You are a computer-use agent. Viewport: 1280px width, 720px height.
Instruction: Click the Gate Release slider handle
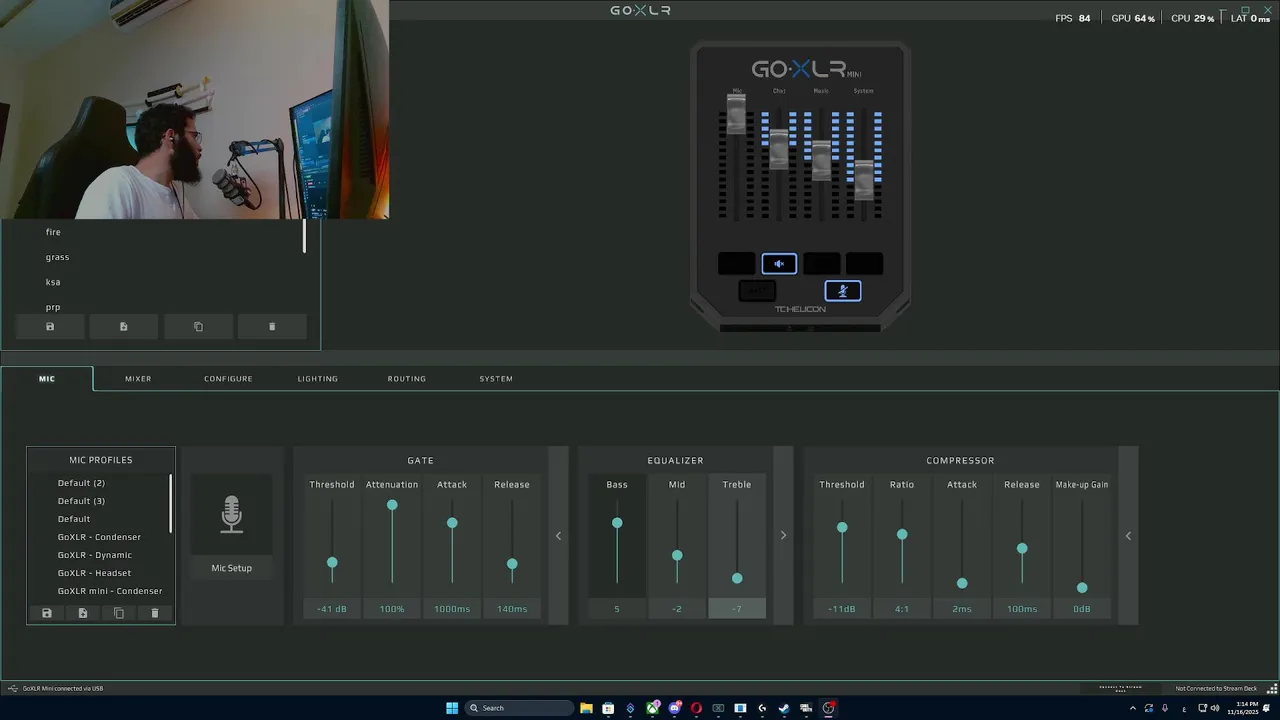click(512, 564)
